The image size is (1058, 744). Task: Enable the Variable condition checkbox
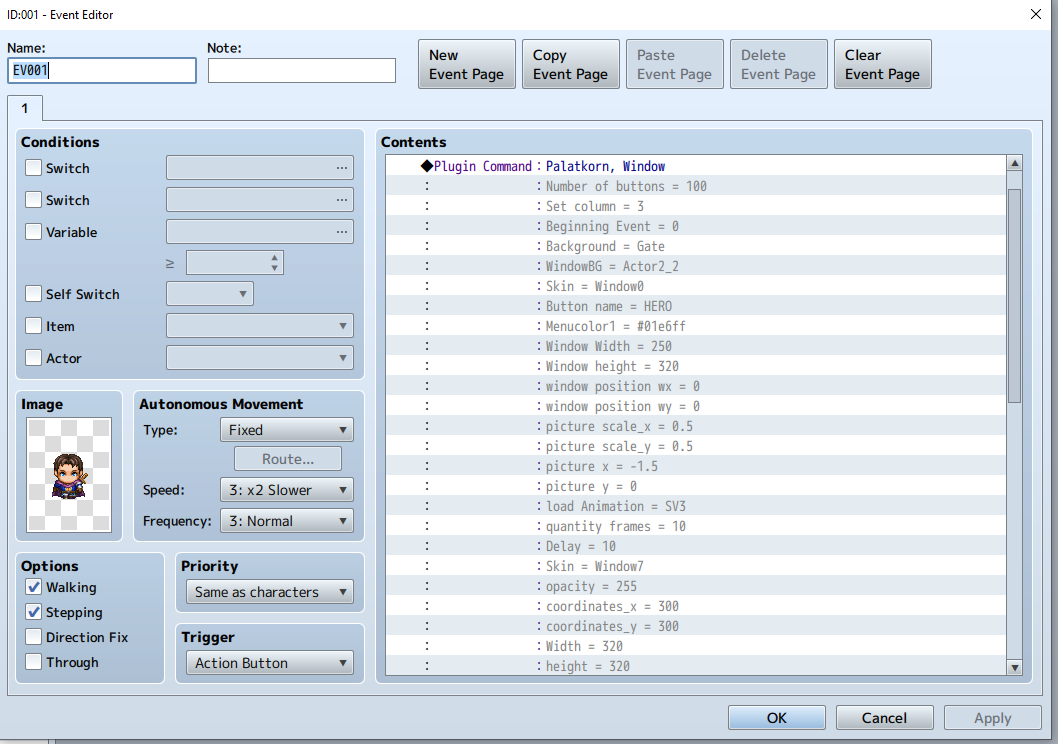33,232
